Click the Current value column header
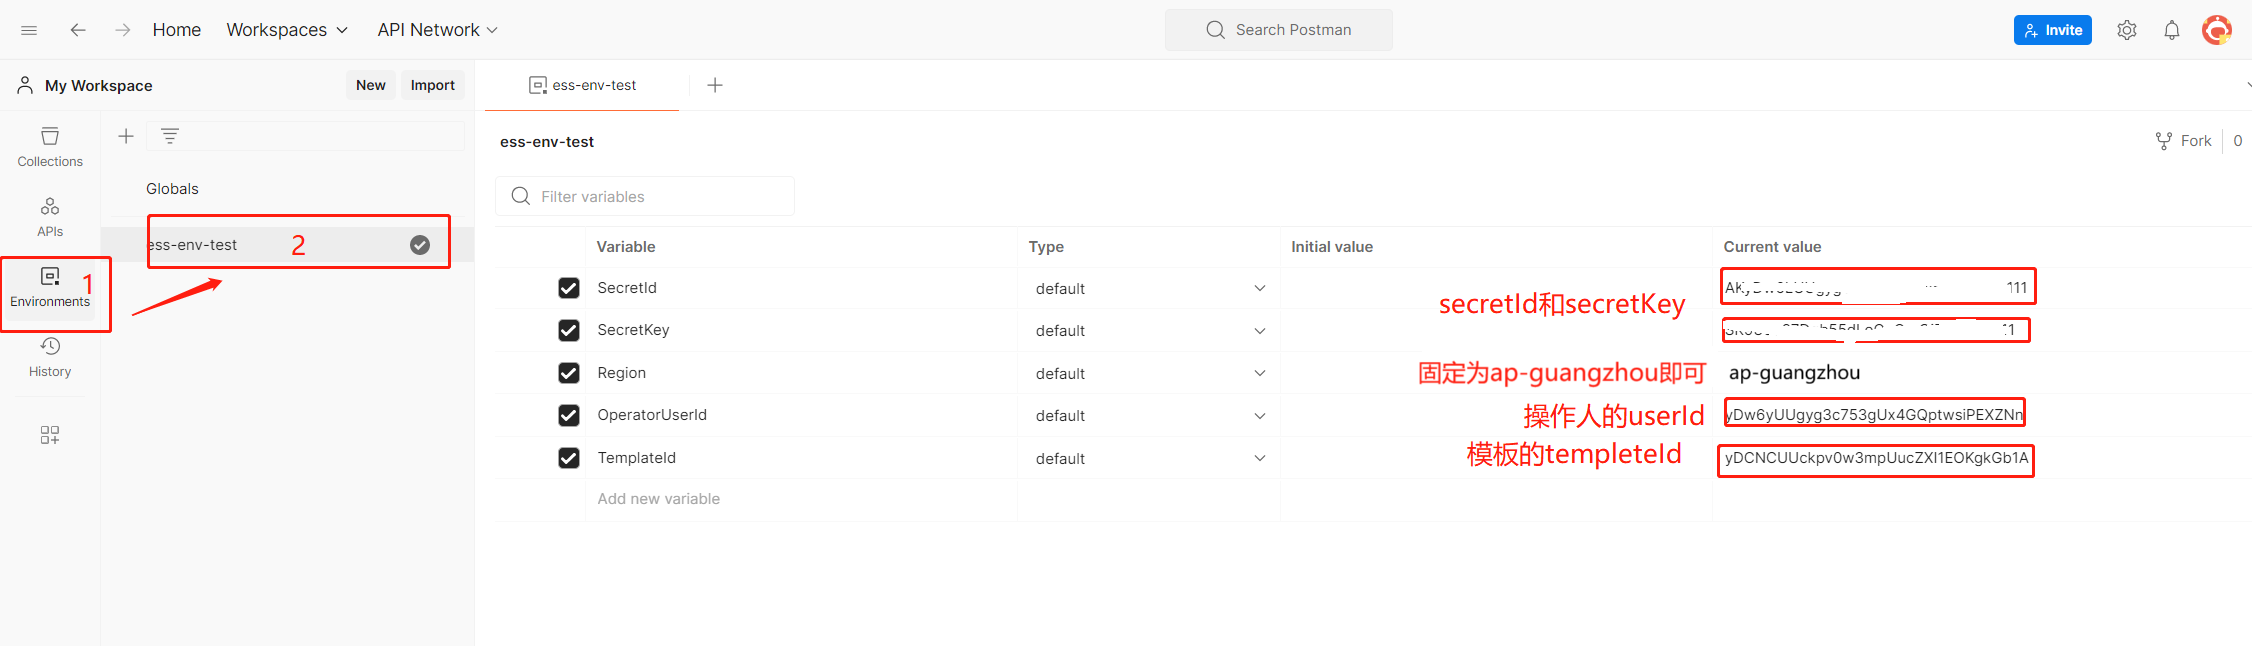 (1772, 247)
